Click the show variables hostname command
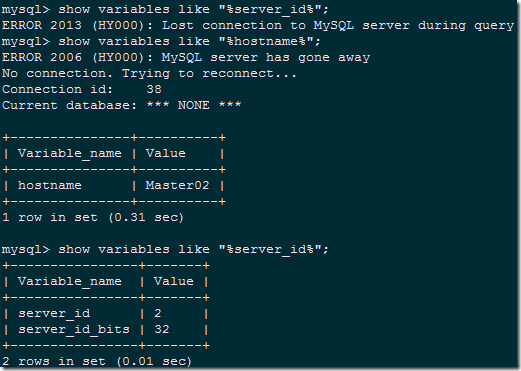Viewport: 521px width, 371px height. pos(161,42)
